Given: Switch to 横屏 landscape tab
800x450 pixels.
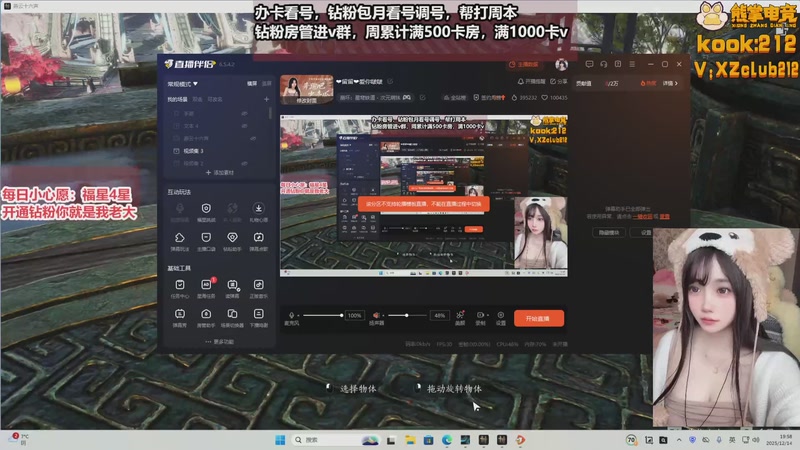Looking at the screenshot, I should 252,84.
